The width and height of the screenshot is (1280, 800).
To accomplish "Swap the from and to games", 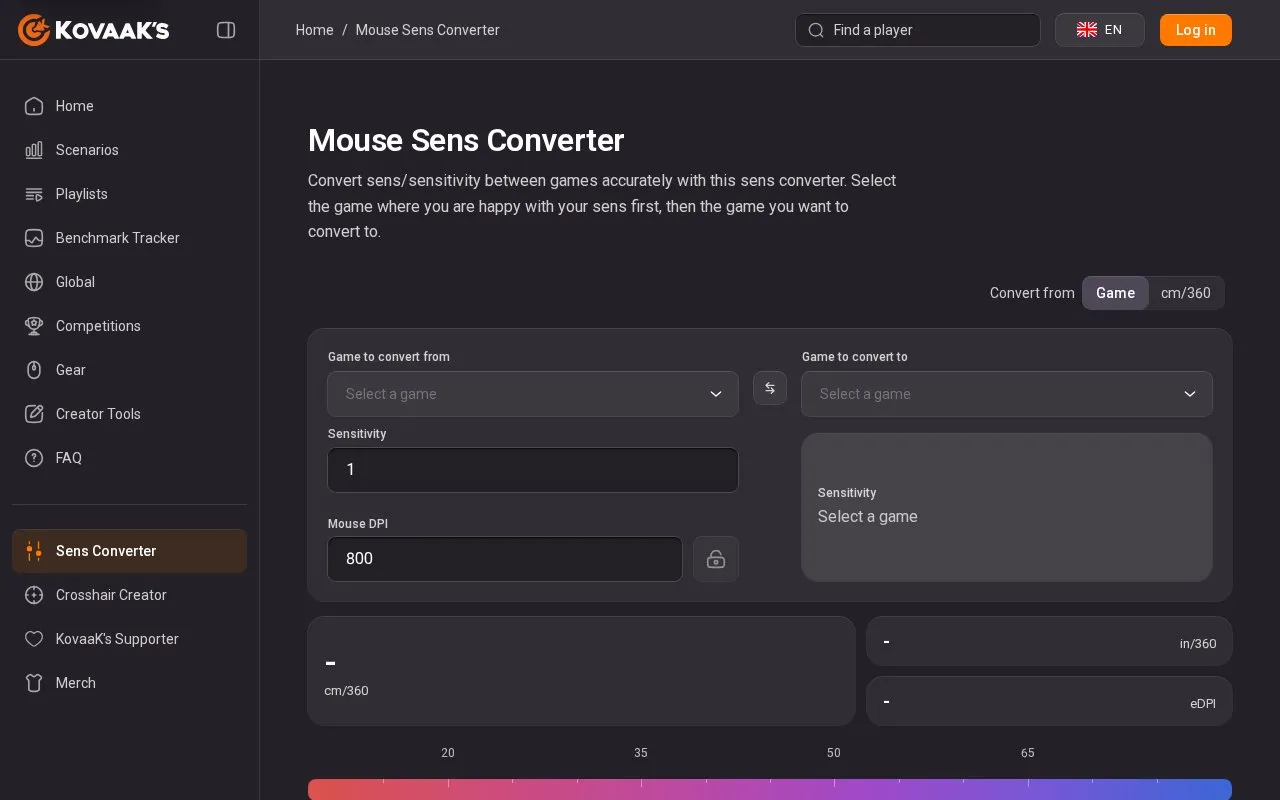I will point(770,388).
